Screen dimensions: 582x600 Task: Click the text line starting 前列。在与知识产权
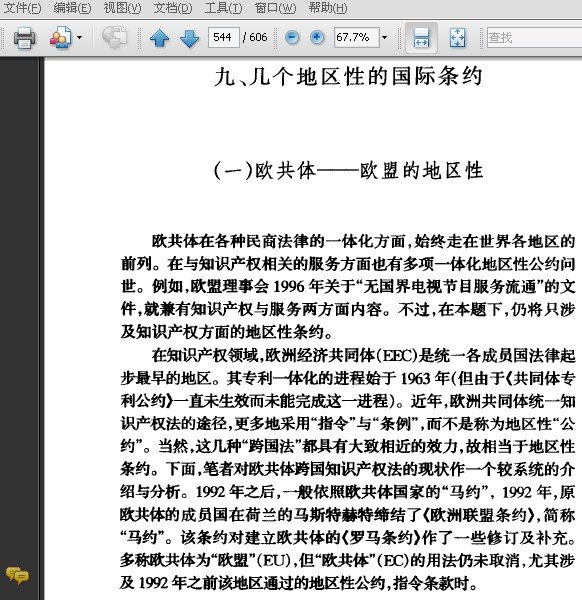(x=348, y=264)
